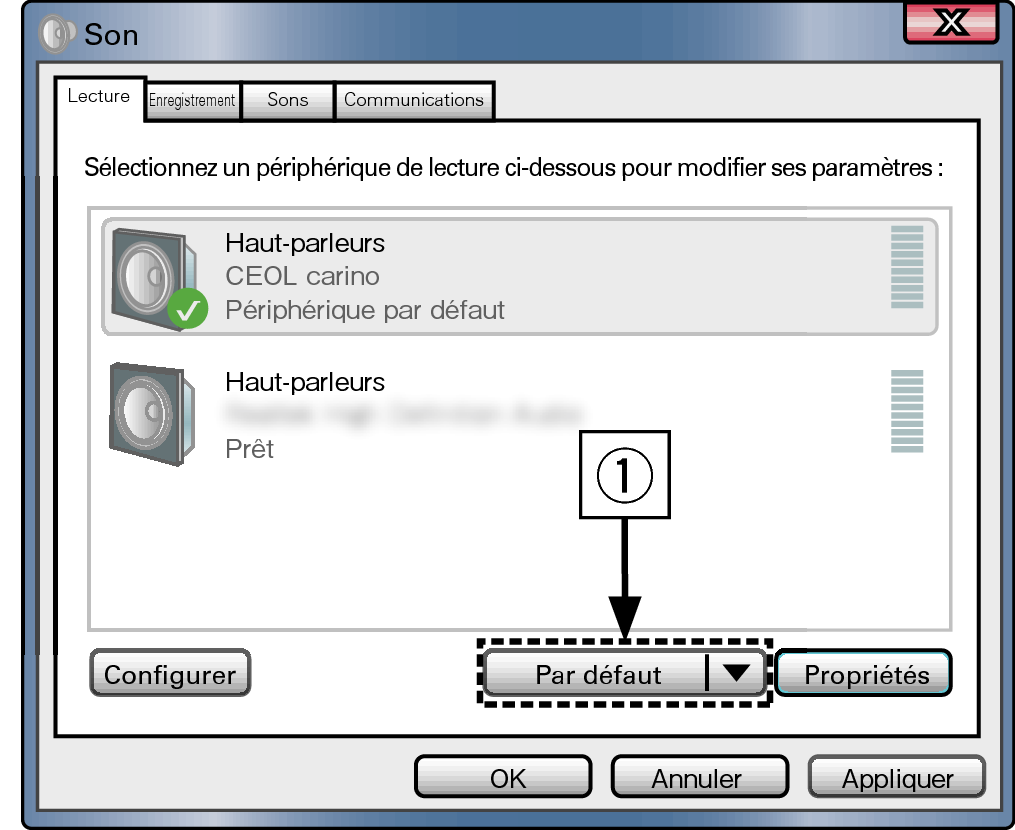Switch to the Sons tab

pyautogui.click(x=287, y=100)
